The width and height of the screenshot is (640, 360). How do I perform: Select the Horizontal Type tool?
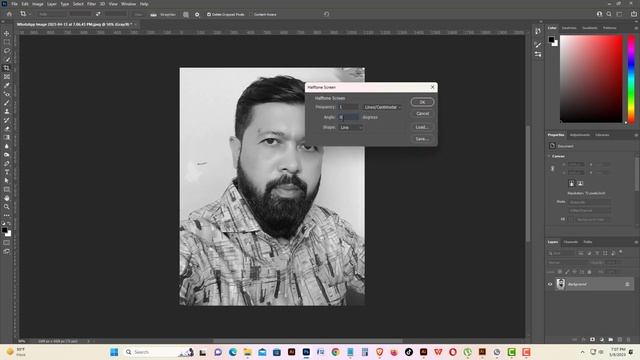pos(7,172)
